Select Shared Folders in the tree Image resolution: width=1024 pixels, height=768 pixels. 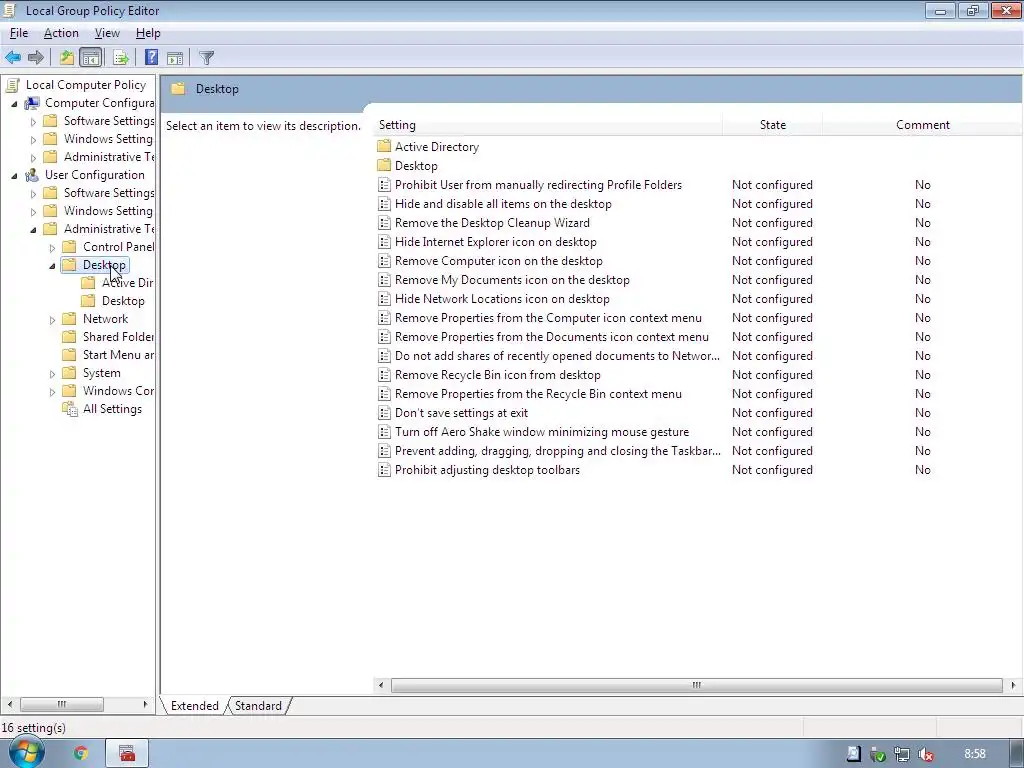(118, 337)
